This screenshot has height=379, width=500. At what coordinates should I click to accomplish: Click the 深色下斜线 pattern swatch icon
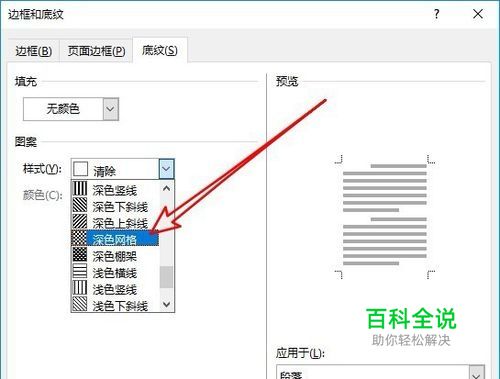coord(80,205)
